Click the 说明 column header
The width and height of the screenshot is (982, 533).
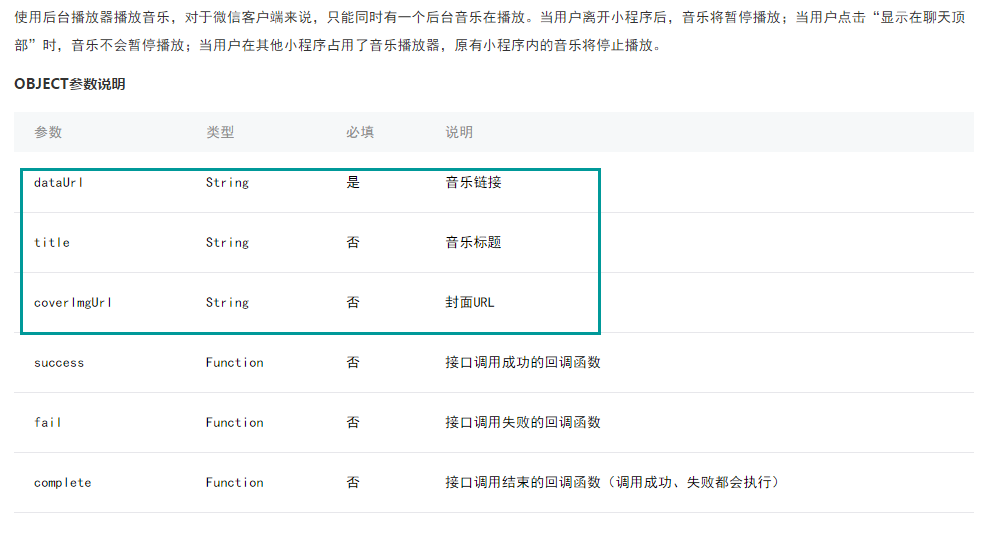coord(459,132)
